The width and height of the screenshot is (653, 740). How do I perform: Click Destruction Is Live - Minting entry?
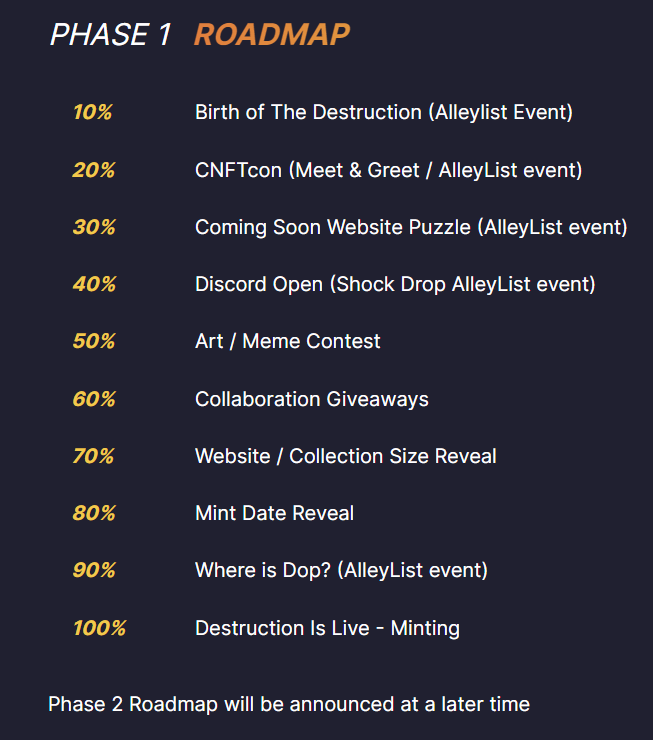click(327, 629)
